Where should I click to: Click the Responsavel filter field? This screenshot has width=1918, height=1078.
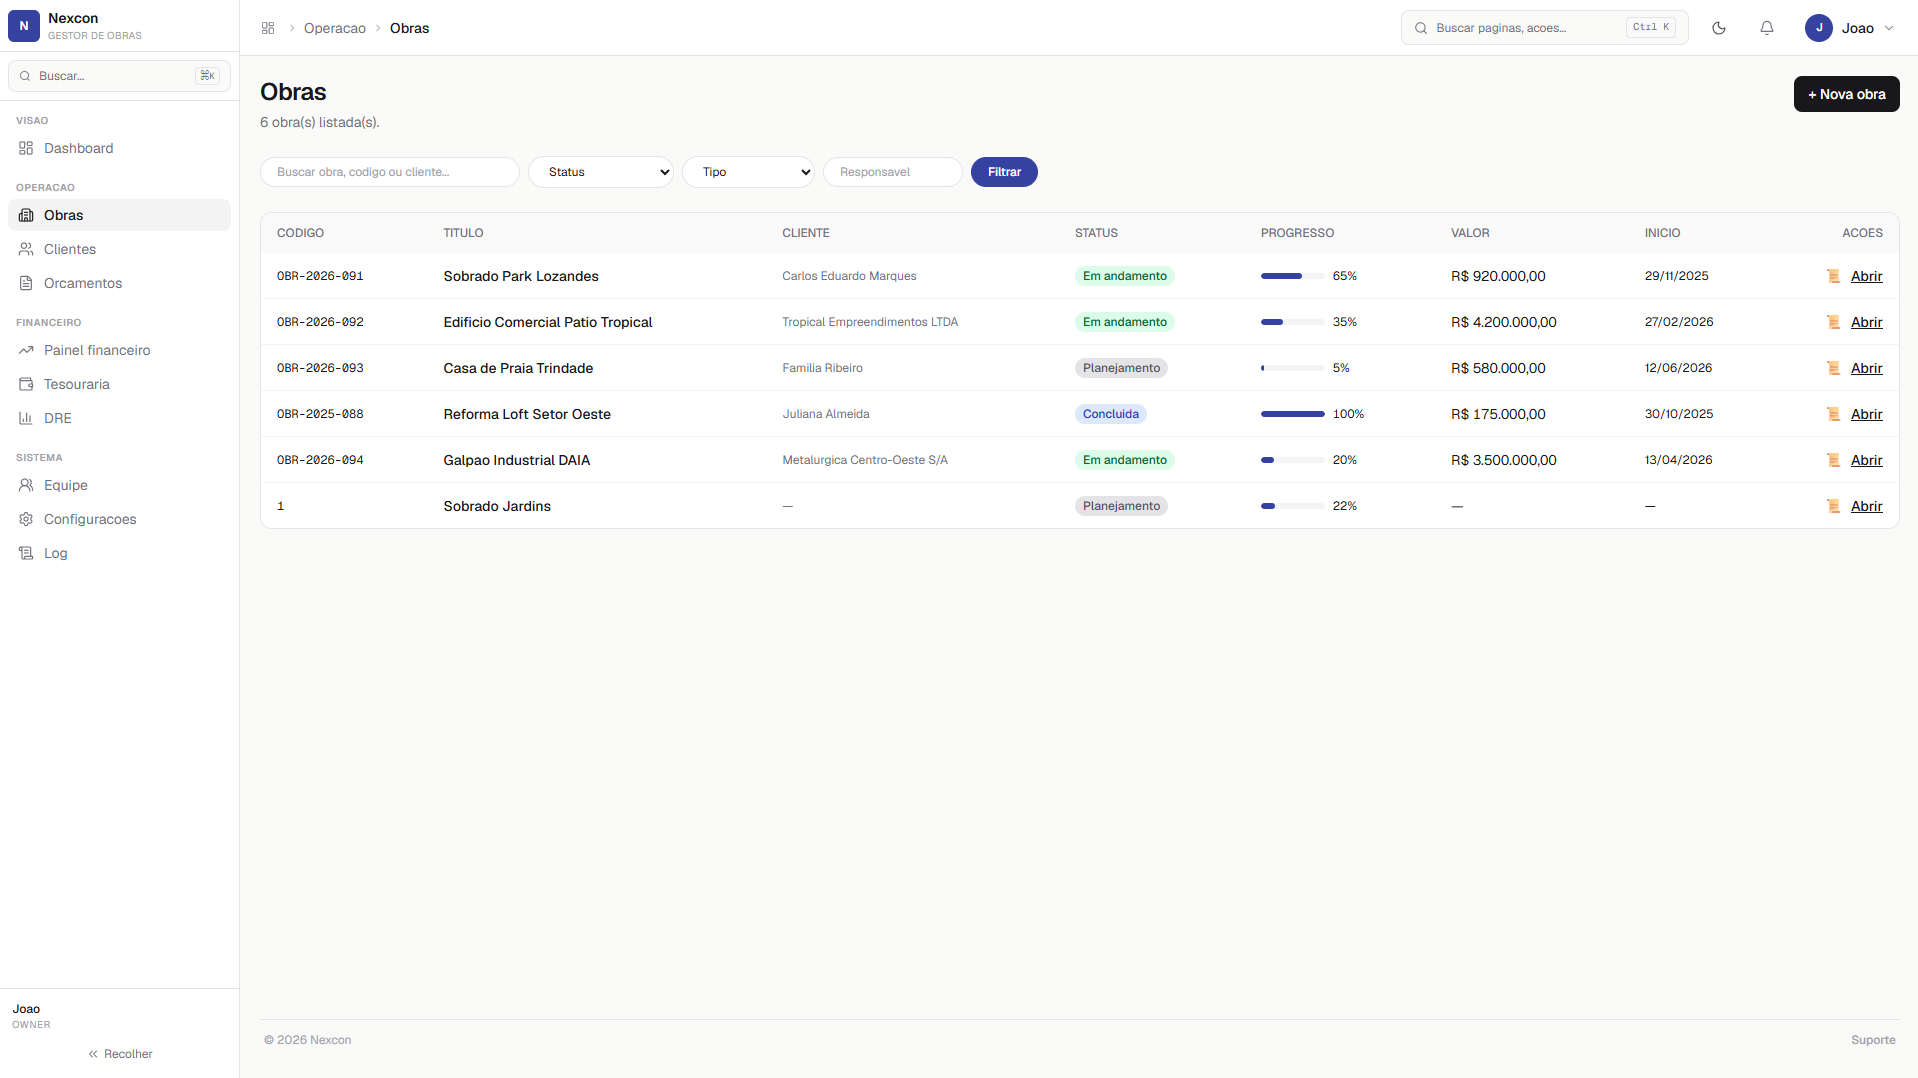tap(893, 172)
